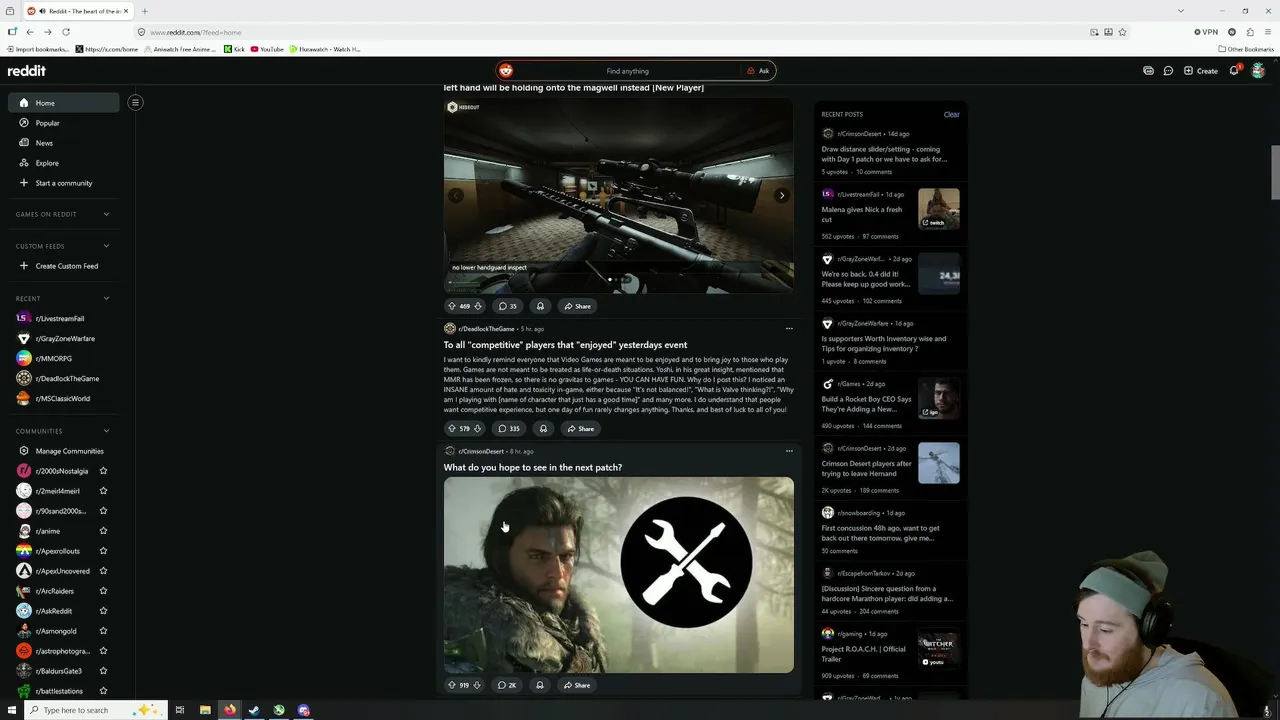Viewport: 1280px width, 720px height.
Task: Favorite r/BaldursGate3 with its star
Action: [103, 671]
